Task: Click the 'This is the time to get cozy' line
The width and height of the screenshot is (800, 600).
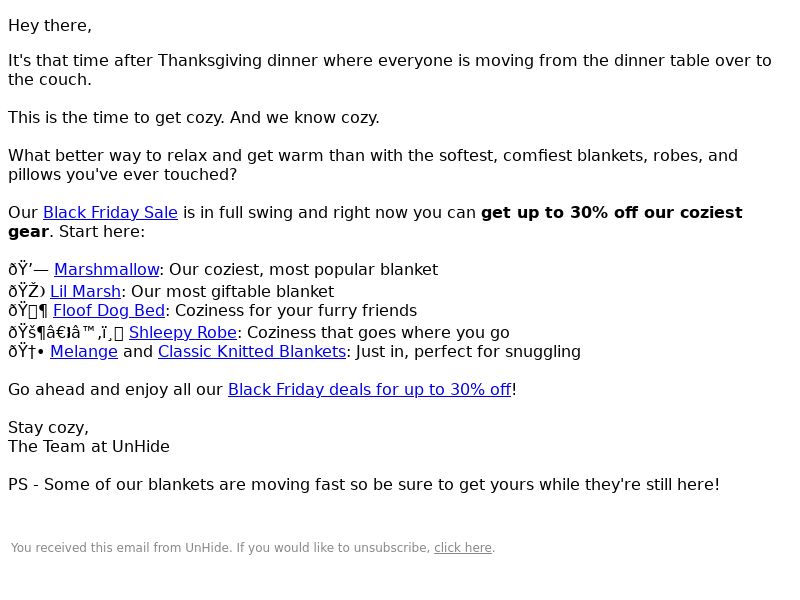Action: tap(194, 118)
